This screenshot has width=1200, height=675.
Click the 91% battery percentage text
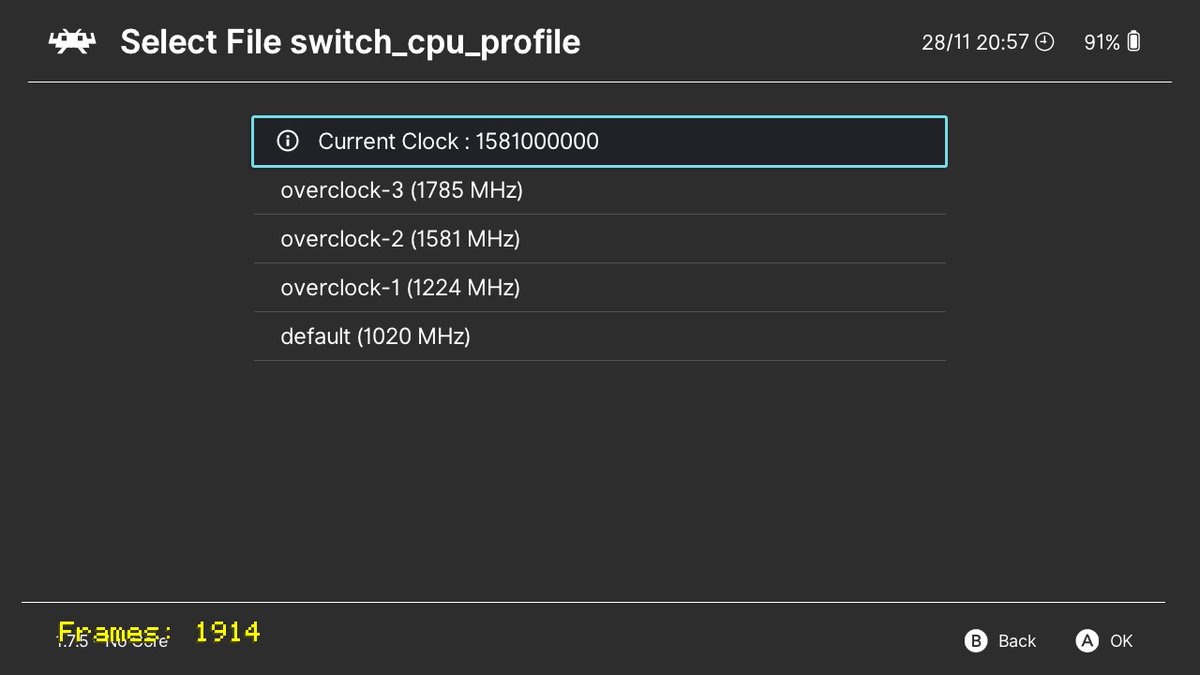pyautogui.click(x=1102, y=42)
